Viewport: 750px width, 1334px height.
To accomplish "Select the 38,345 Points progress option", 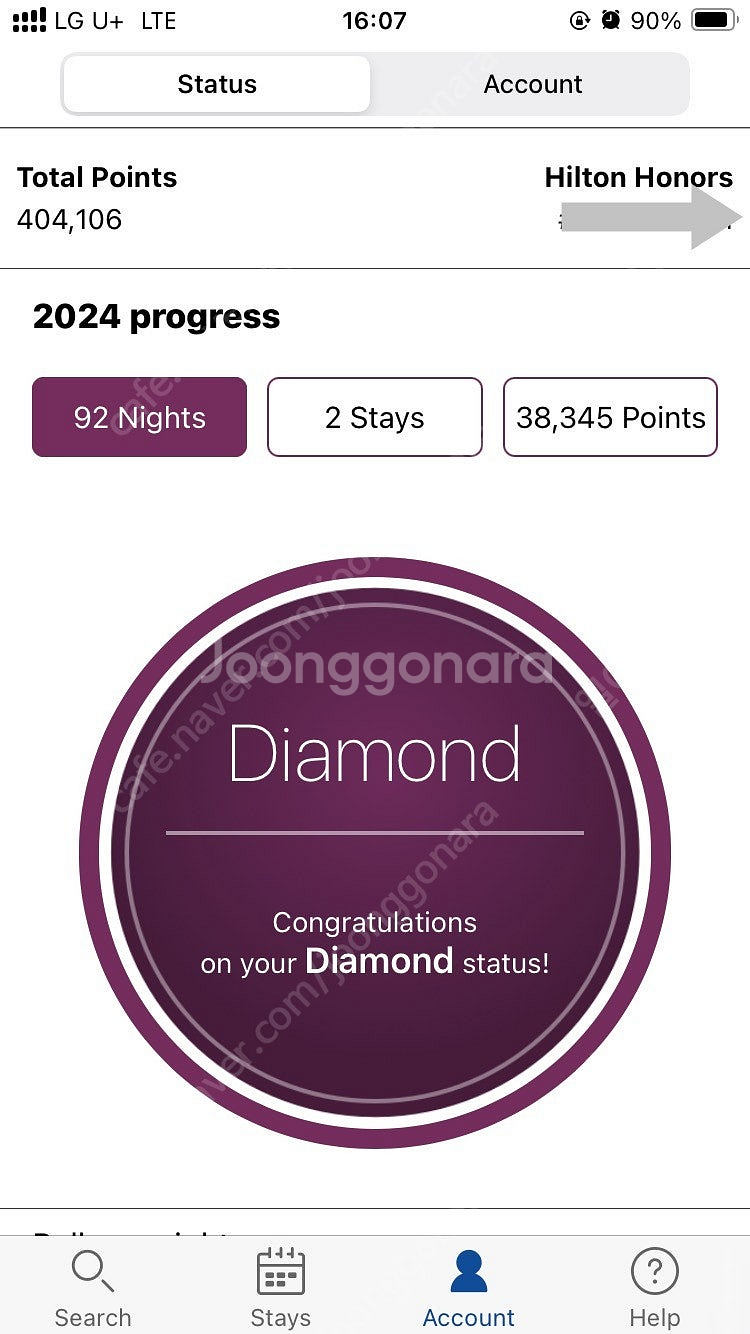I will point(610,417).
